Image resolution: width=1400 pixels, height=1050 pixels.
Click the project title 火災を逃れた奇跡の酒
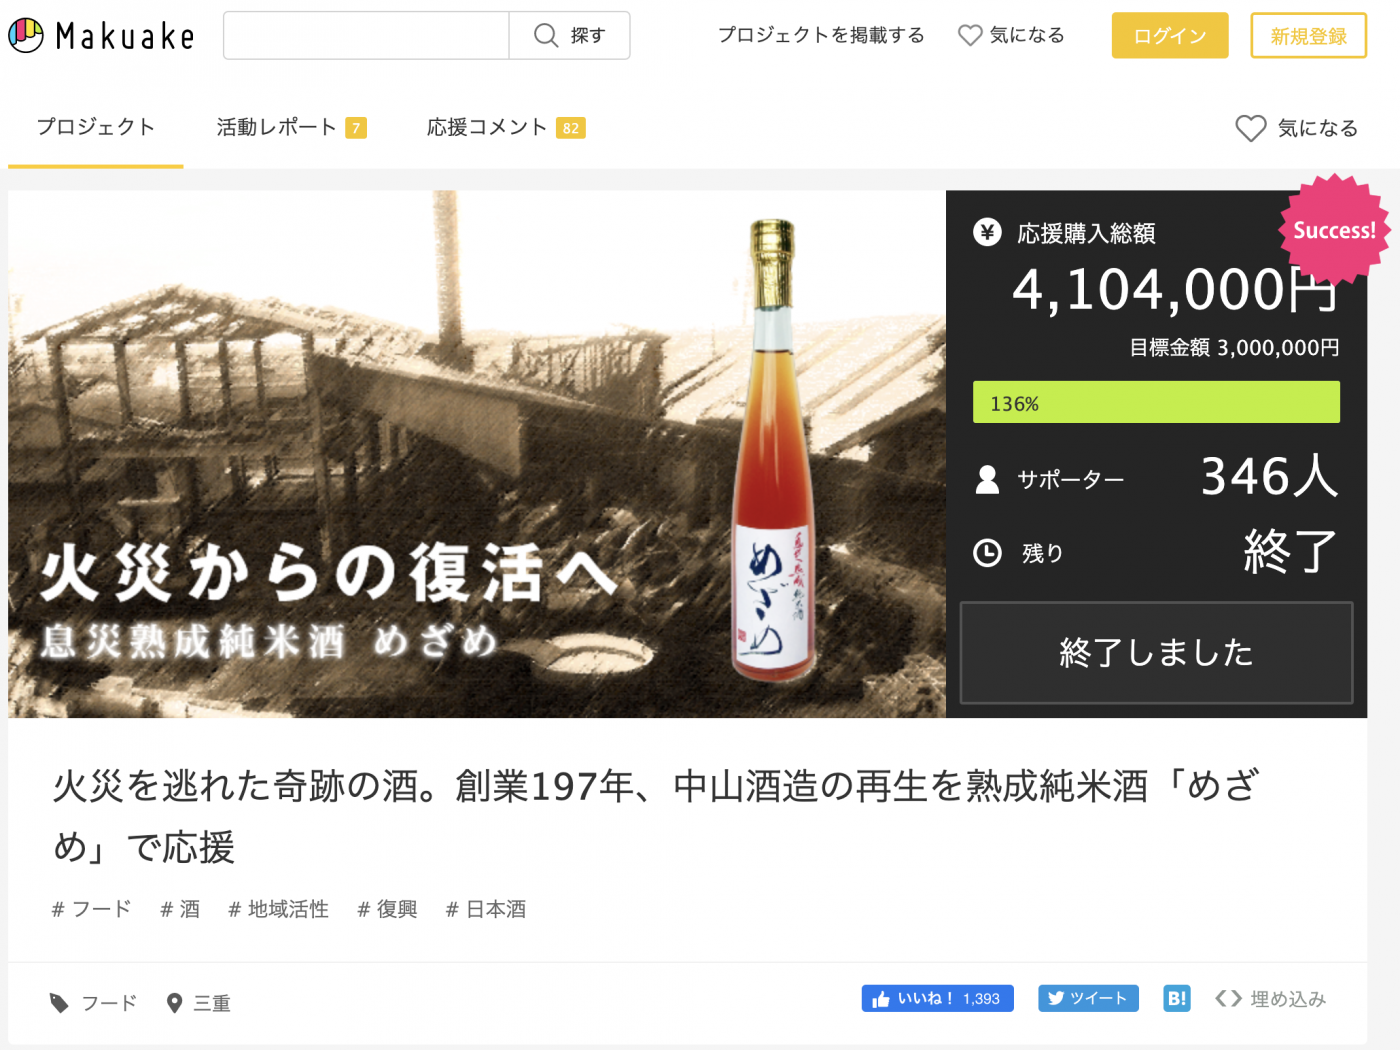[x=656, y=816]
